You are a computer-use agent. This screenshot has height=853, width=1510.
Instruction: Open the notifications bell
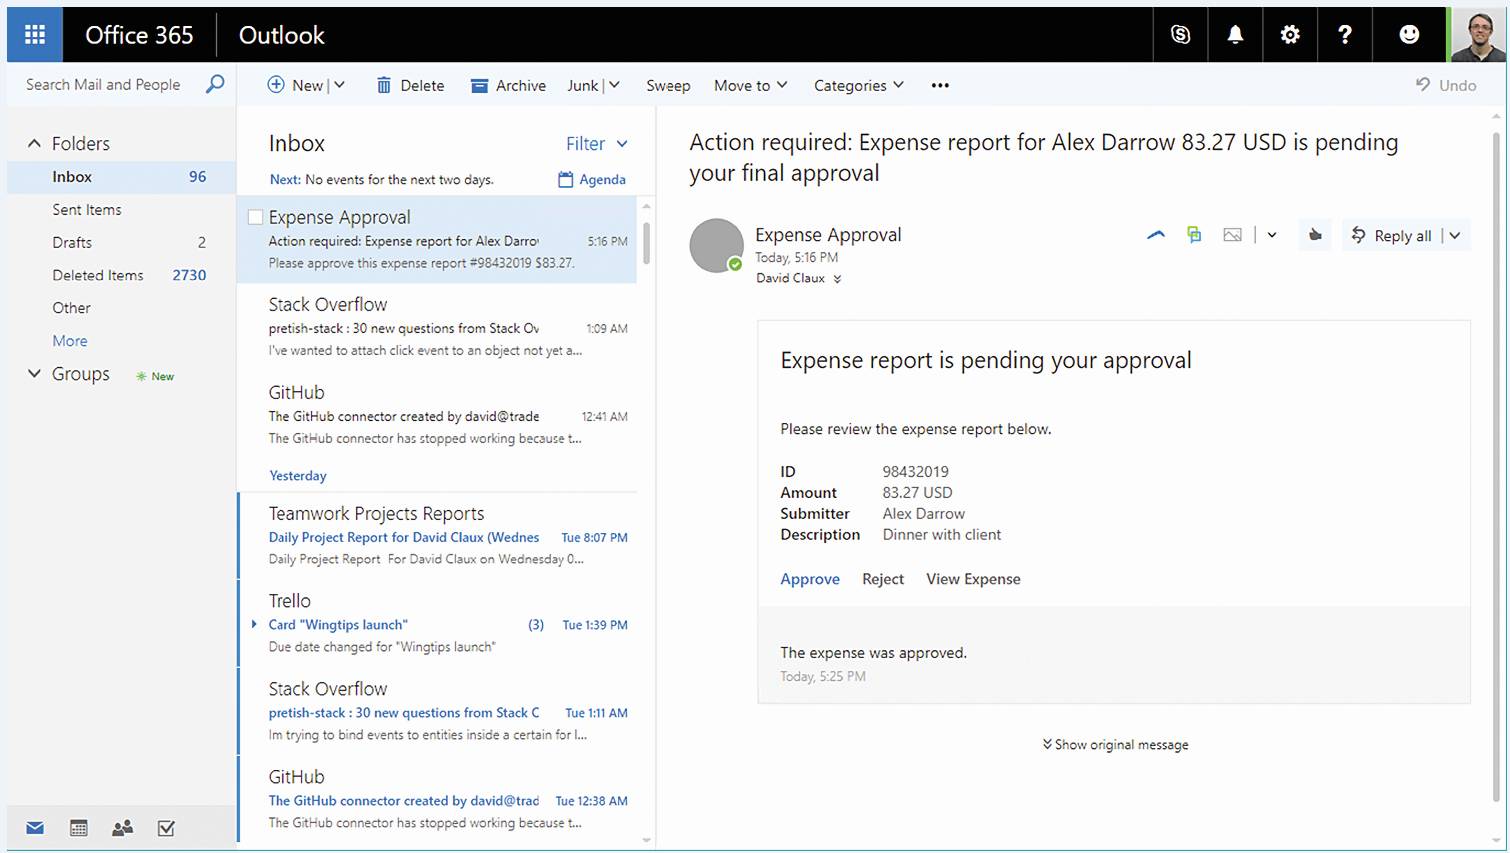(1235, 35)
